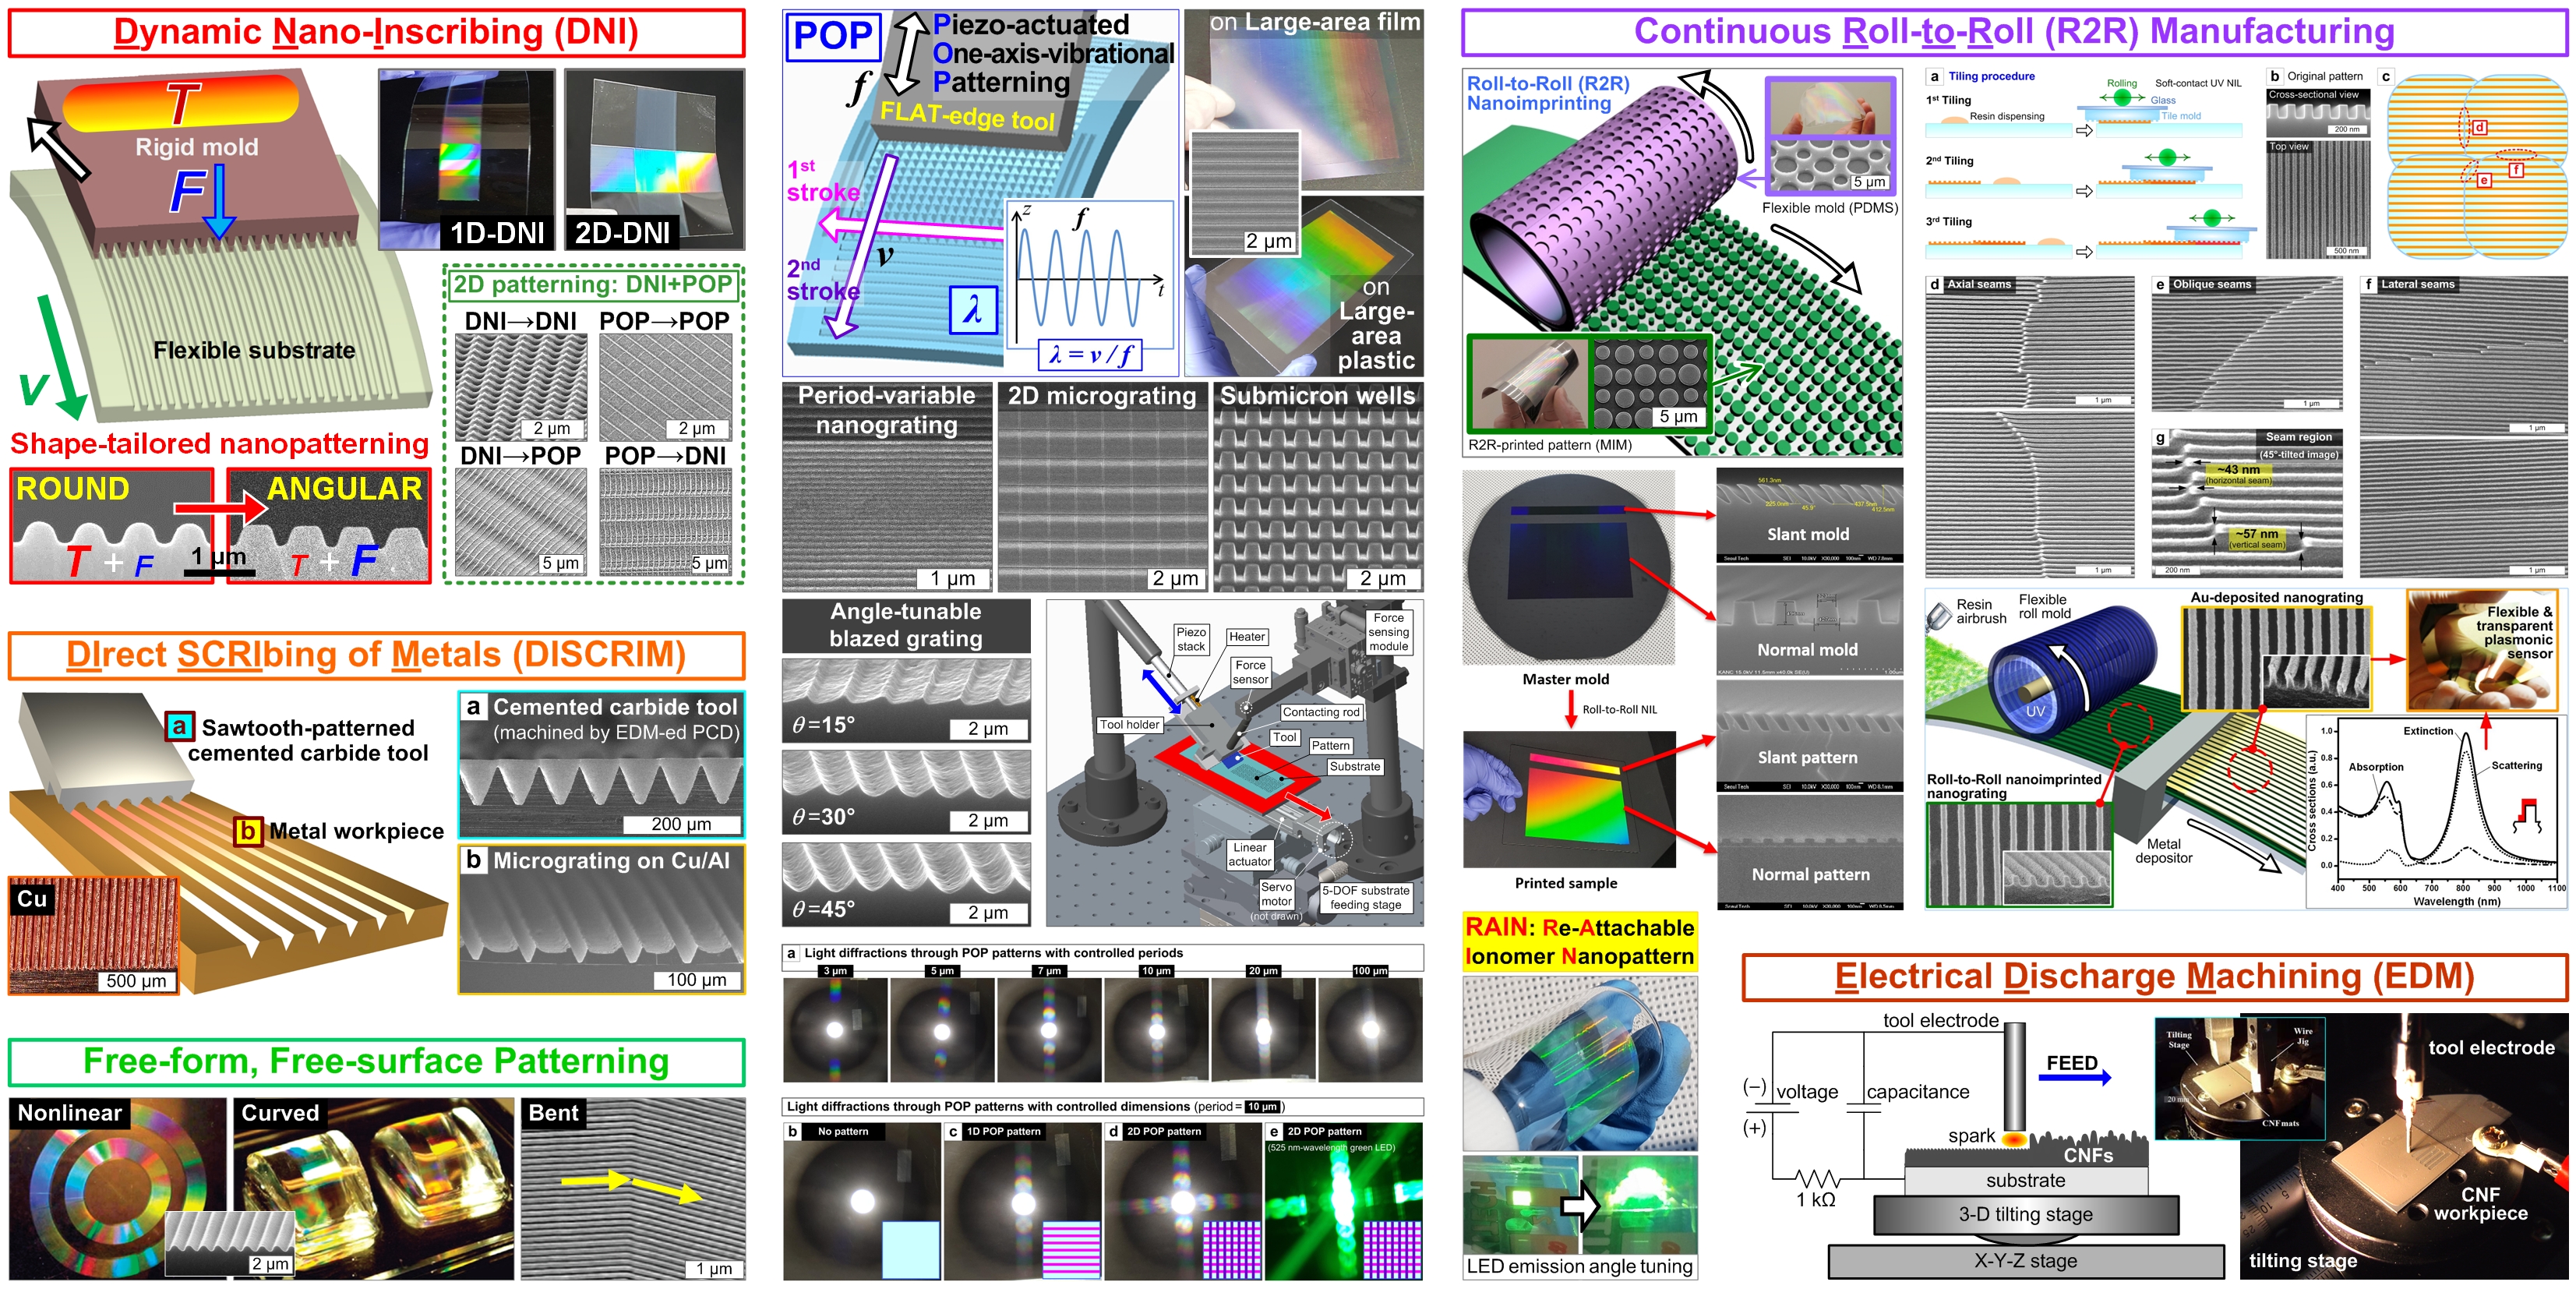This screenshot has height=1289, width=2576.
Task: Open the 2D-DNI sample photo
Action: pyautogui.click(x=654, y=159)
